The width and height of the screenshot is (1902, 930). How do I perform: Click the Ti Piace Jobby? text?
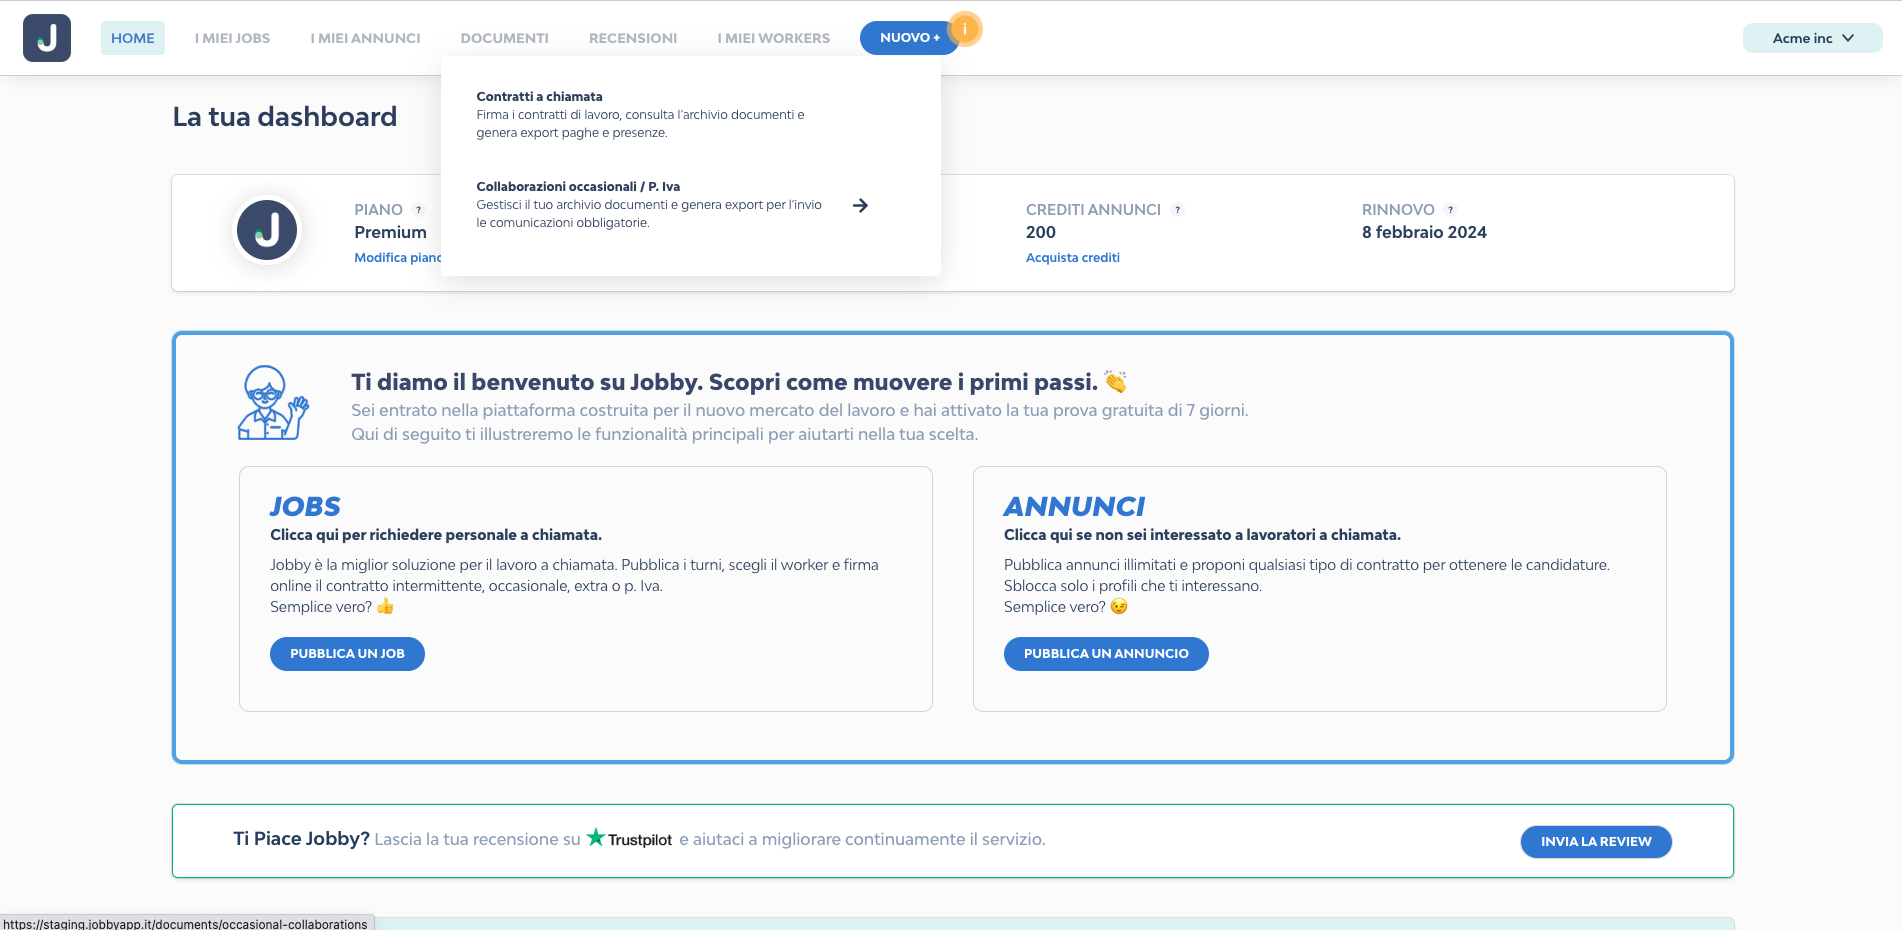pyautogui.click(x=302, y=839)
